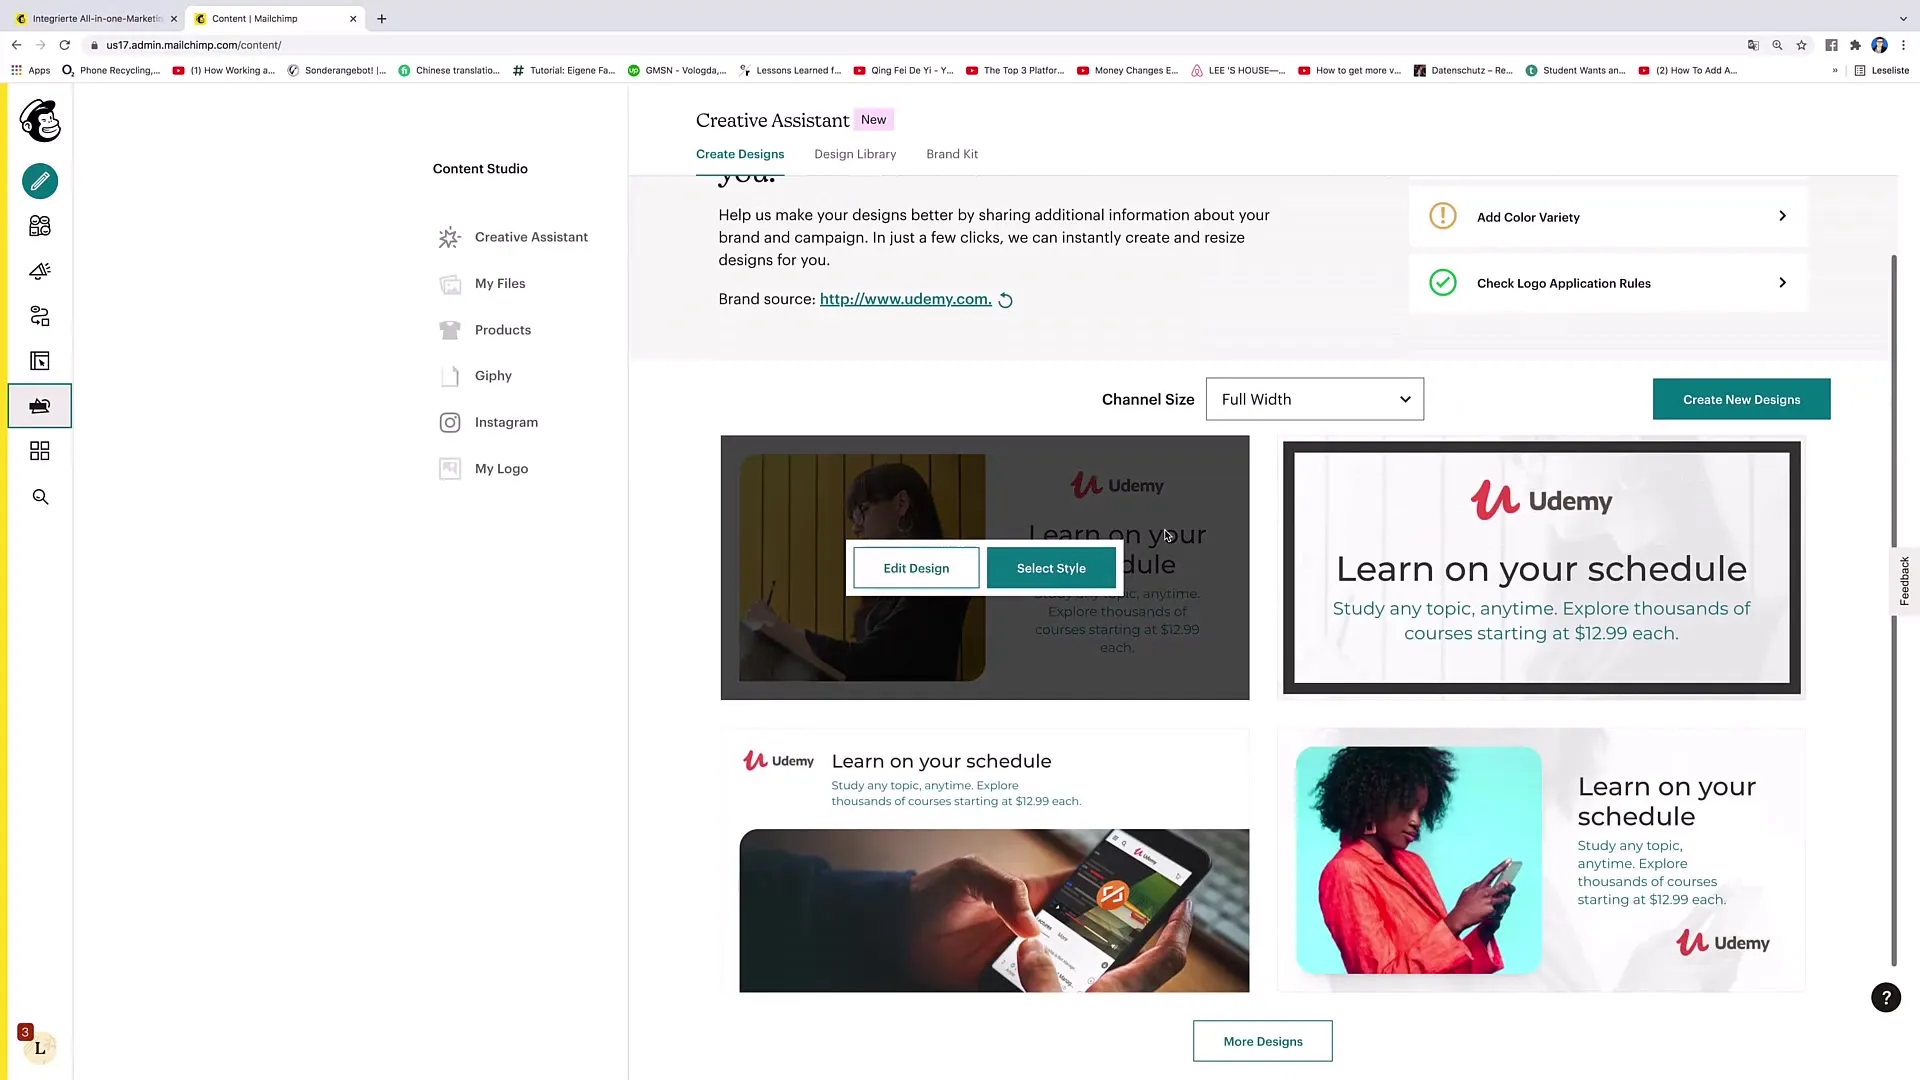Open the Leseliste reading list

1882,70
